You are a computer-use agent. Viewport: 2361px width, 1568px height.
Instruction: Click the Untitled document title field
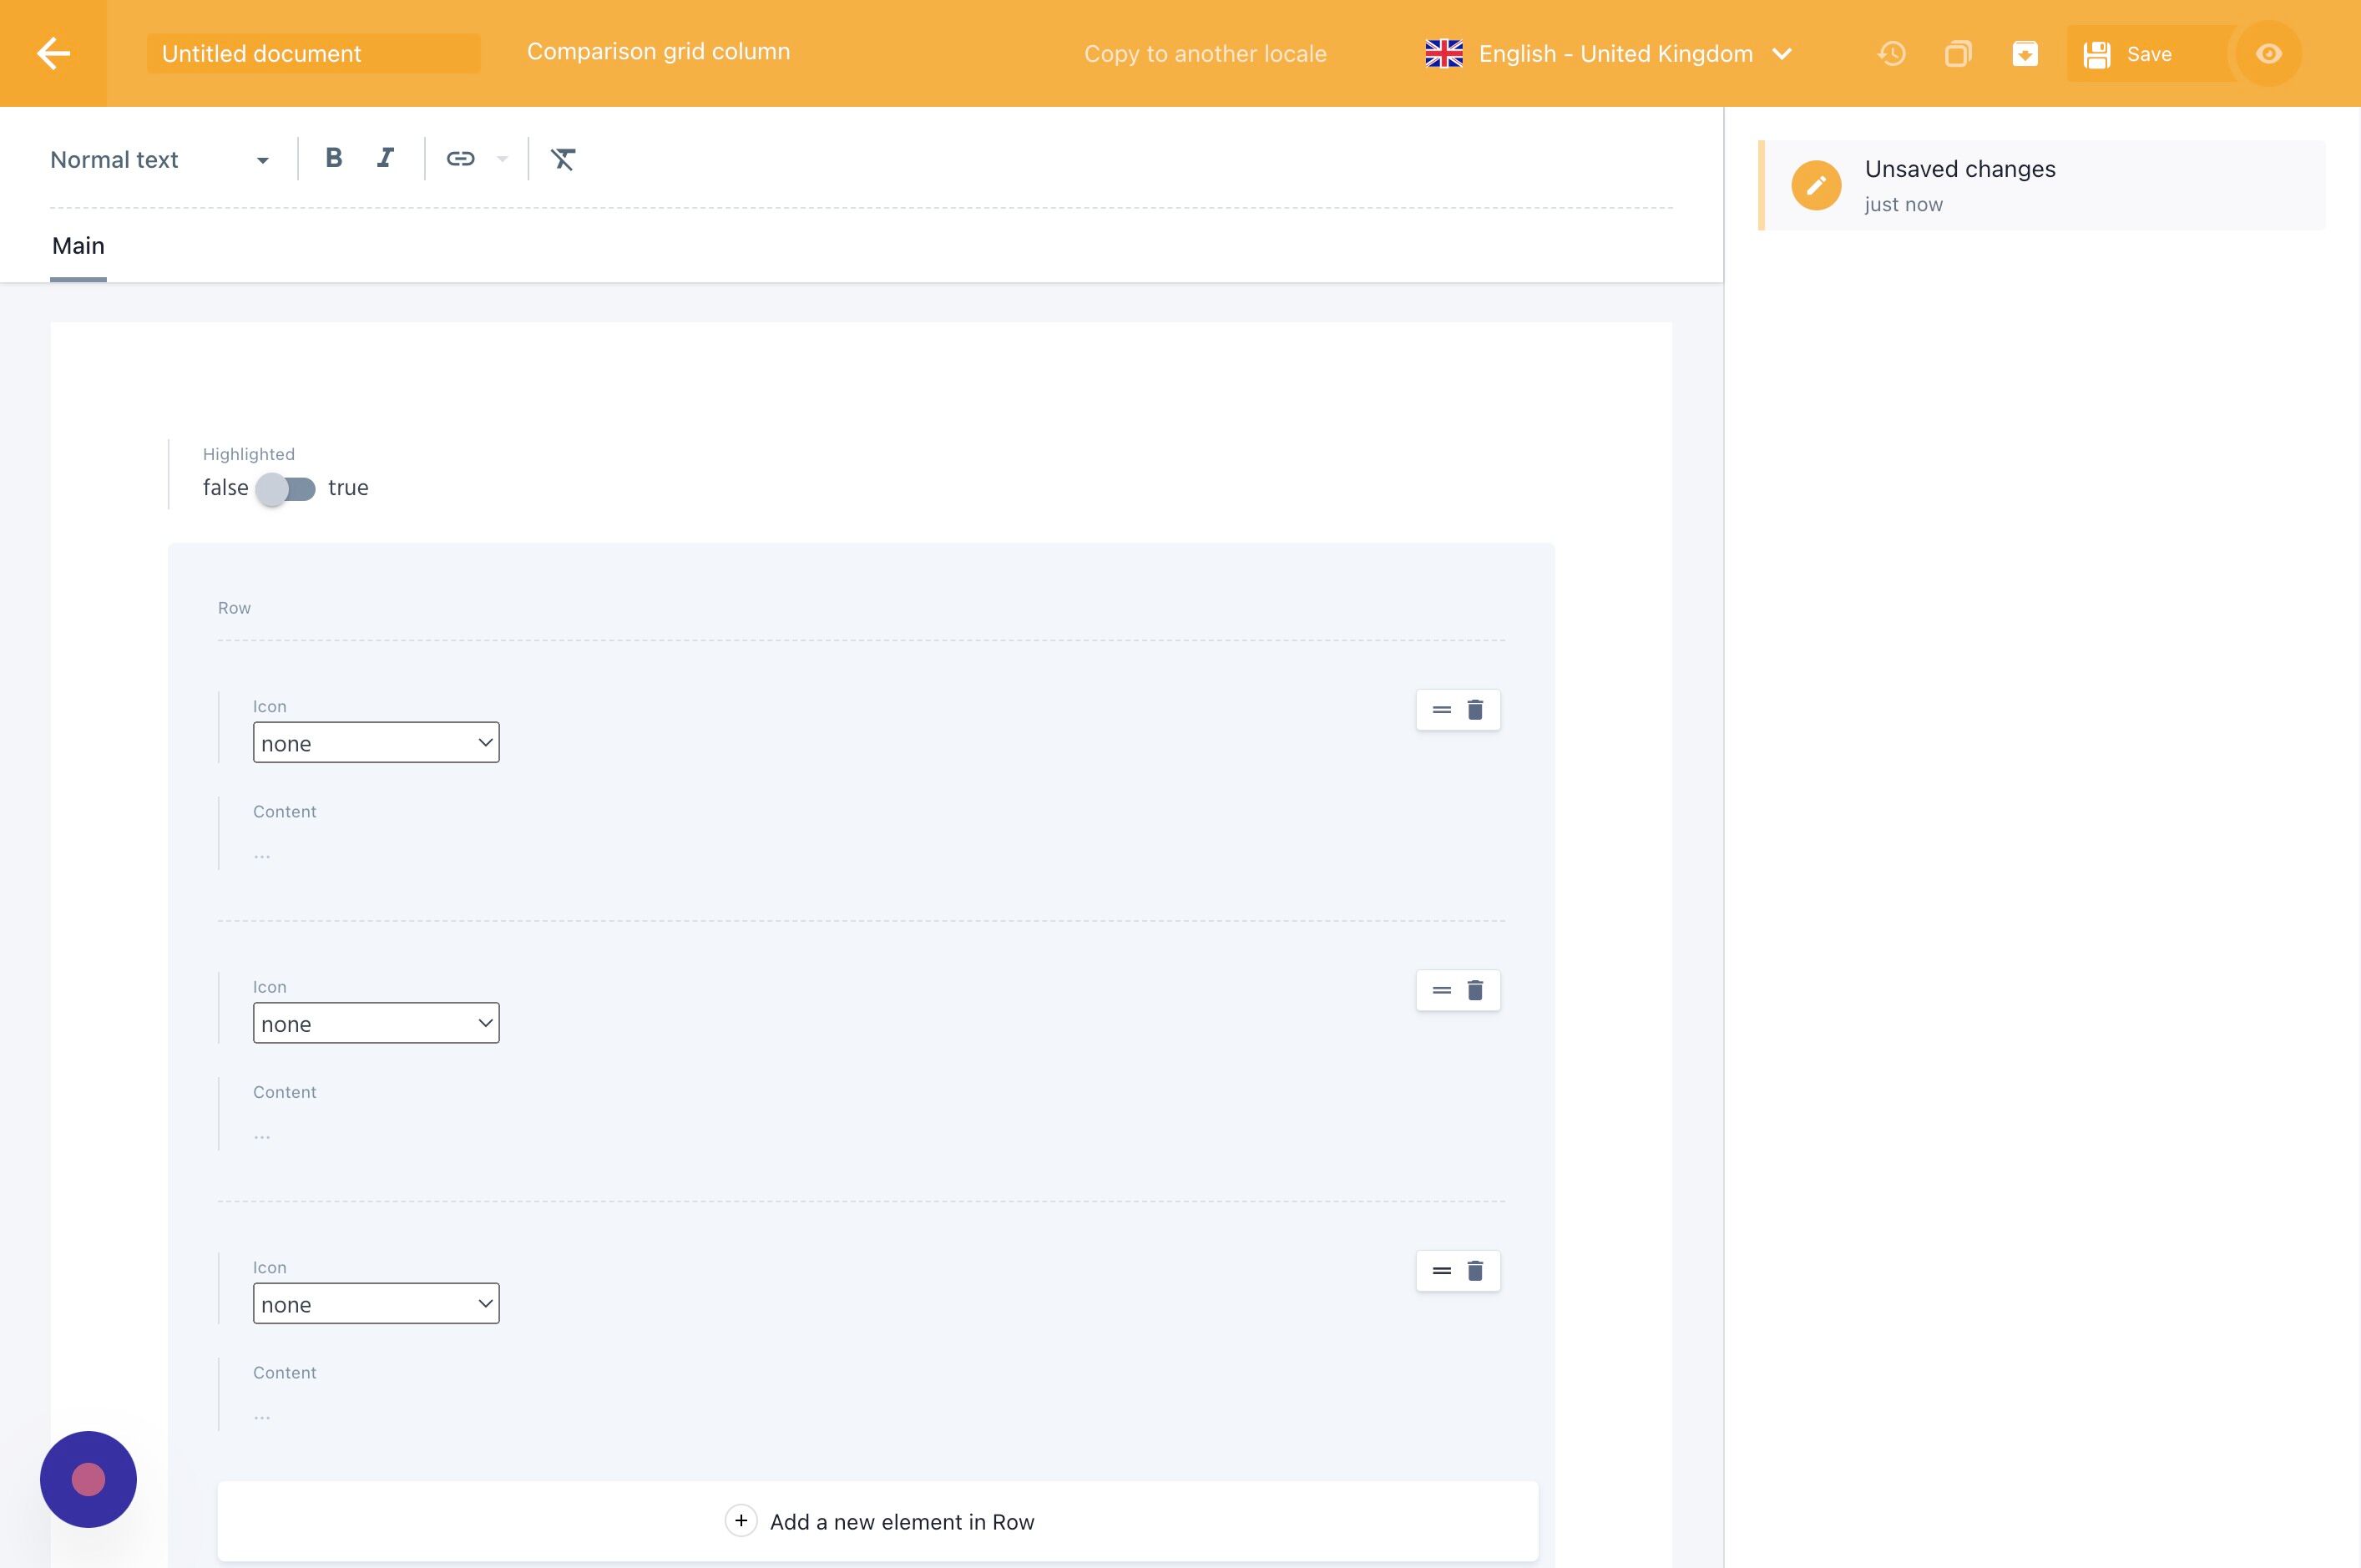(313, 54)
